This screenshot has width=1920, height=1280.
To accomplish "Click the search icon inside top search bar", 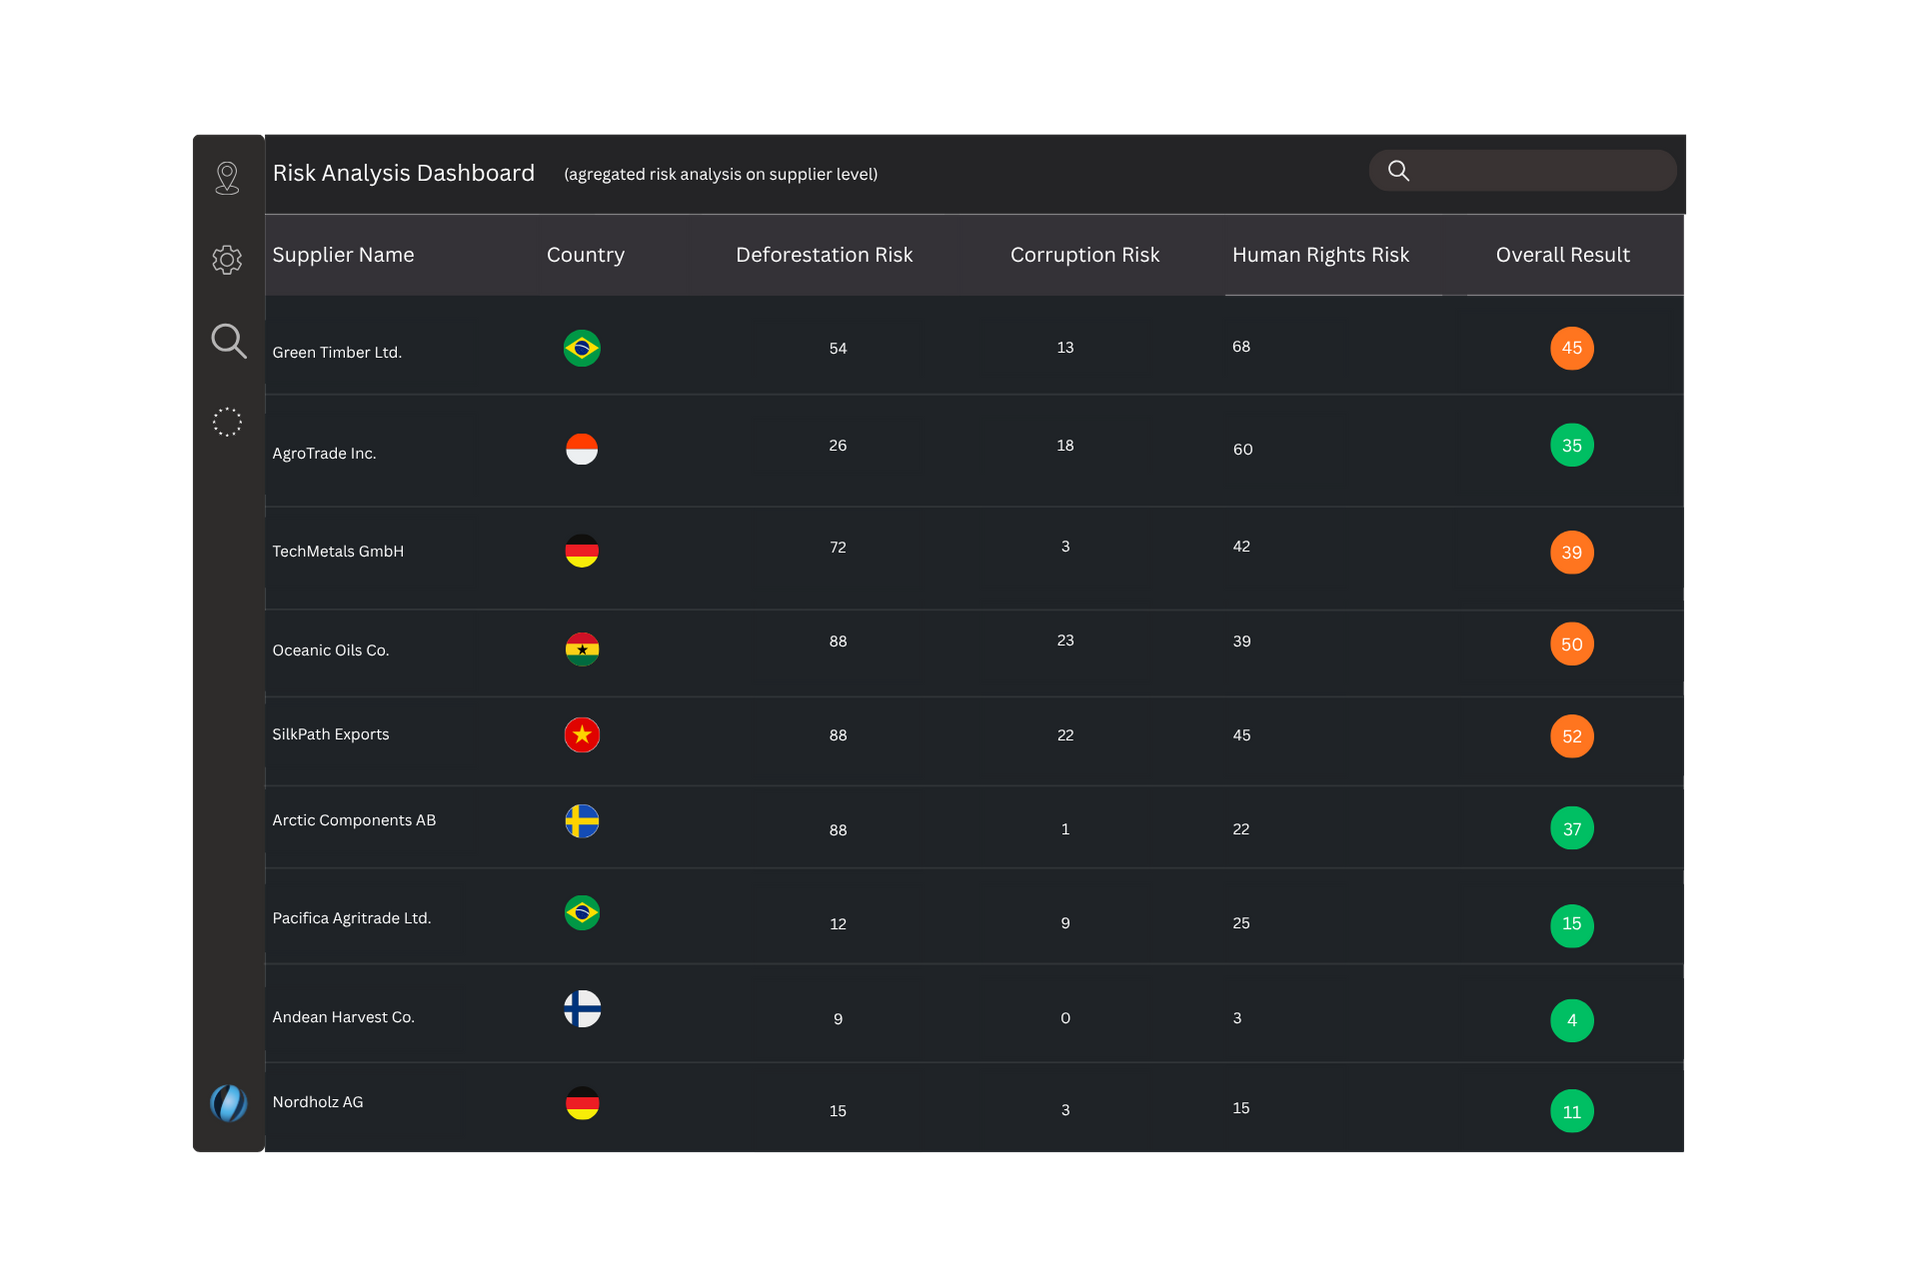I will point(1398,171).
